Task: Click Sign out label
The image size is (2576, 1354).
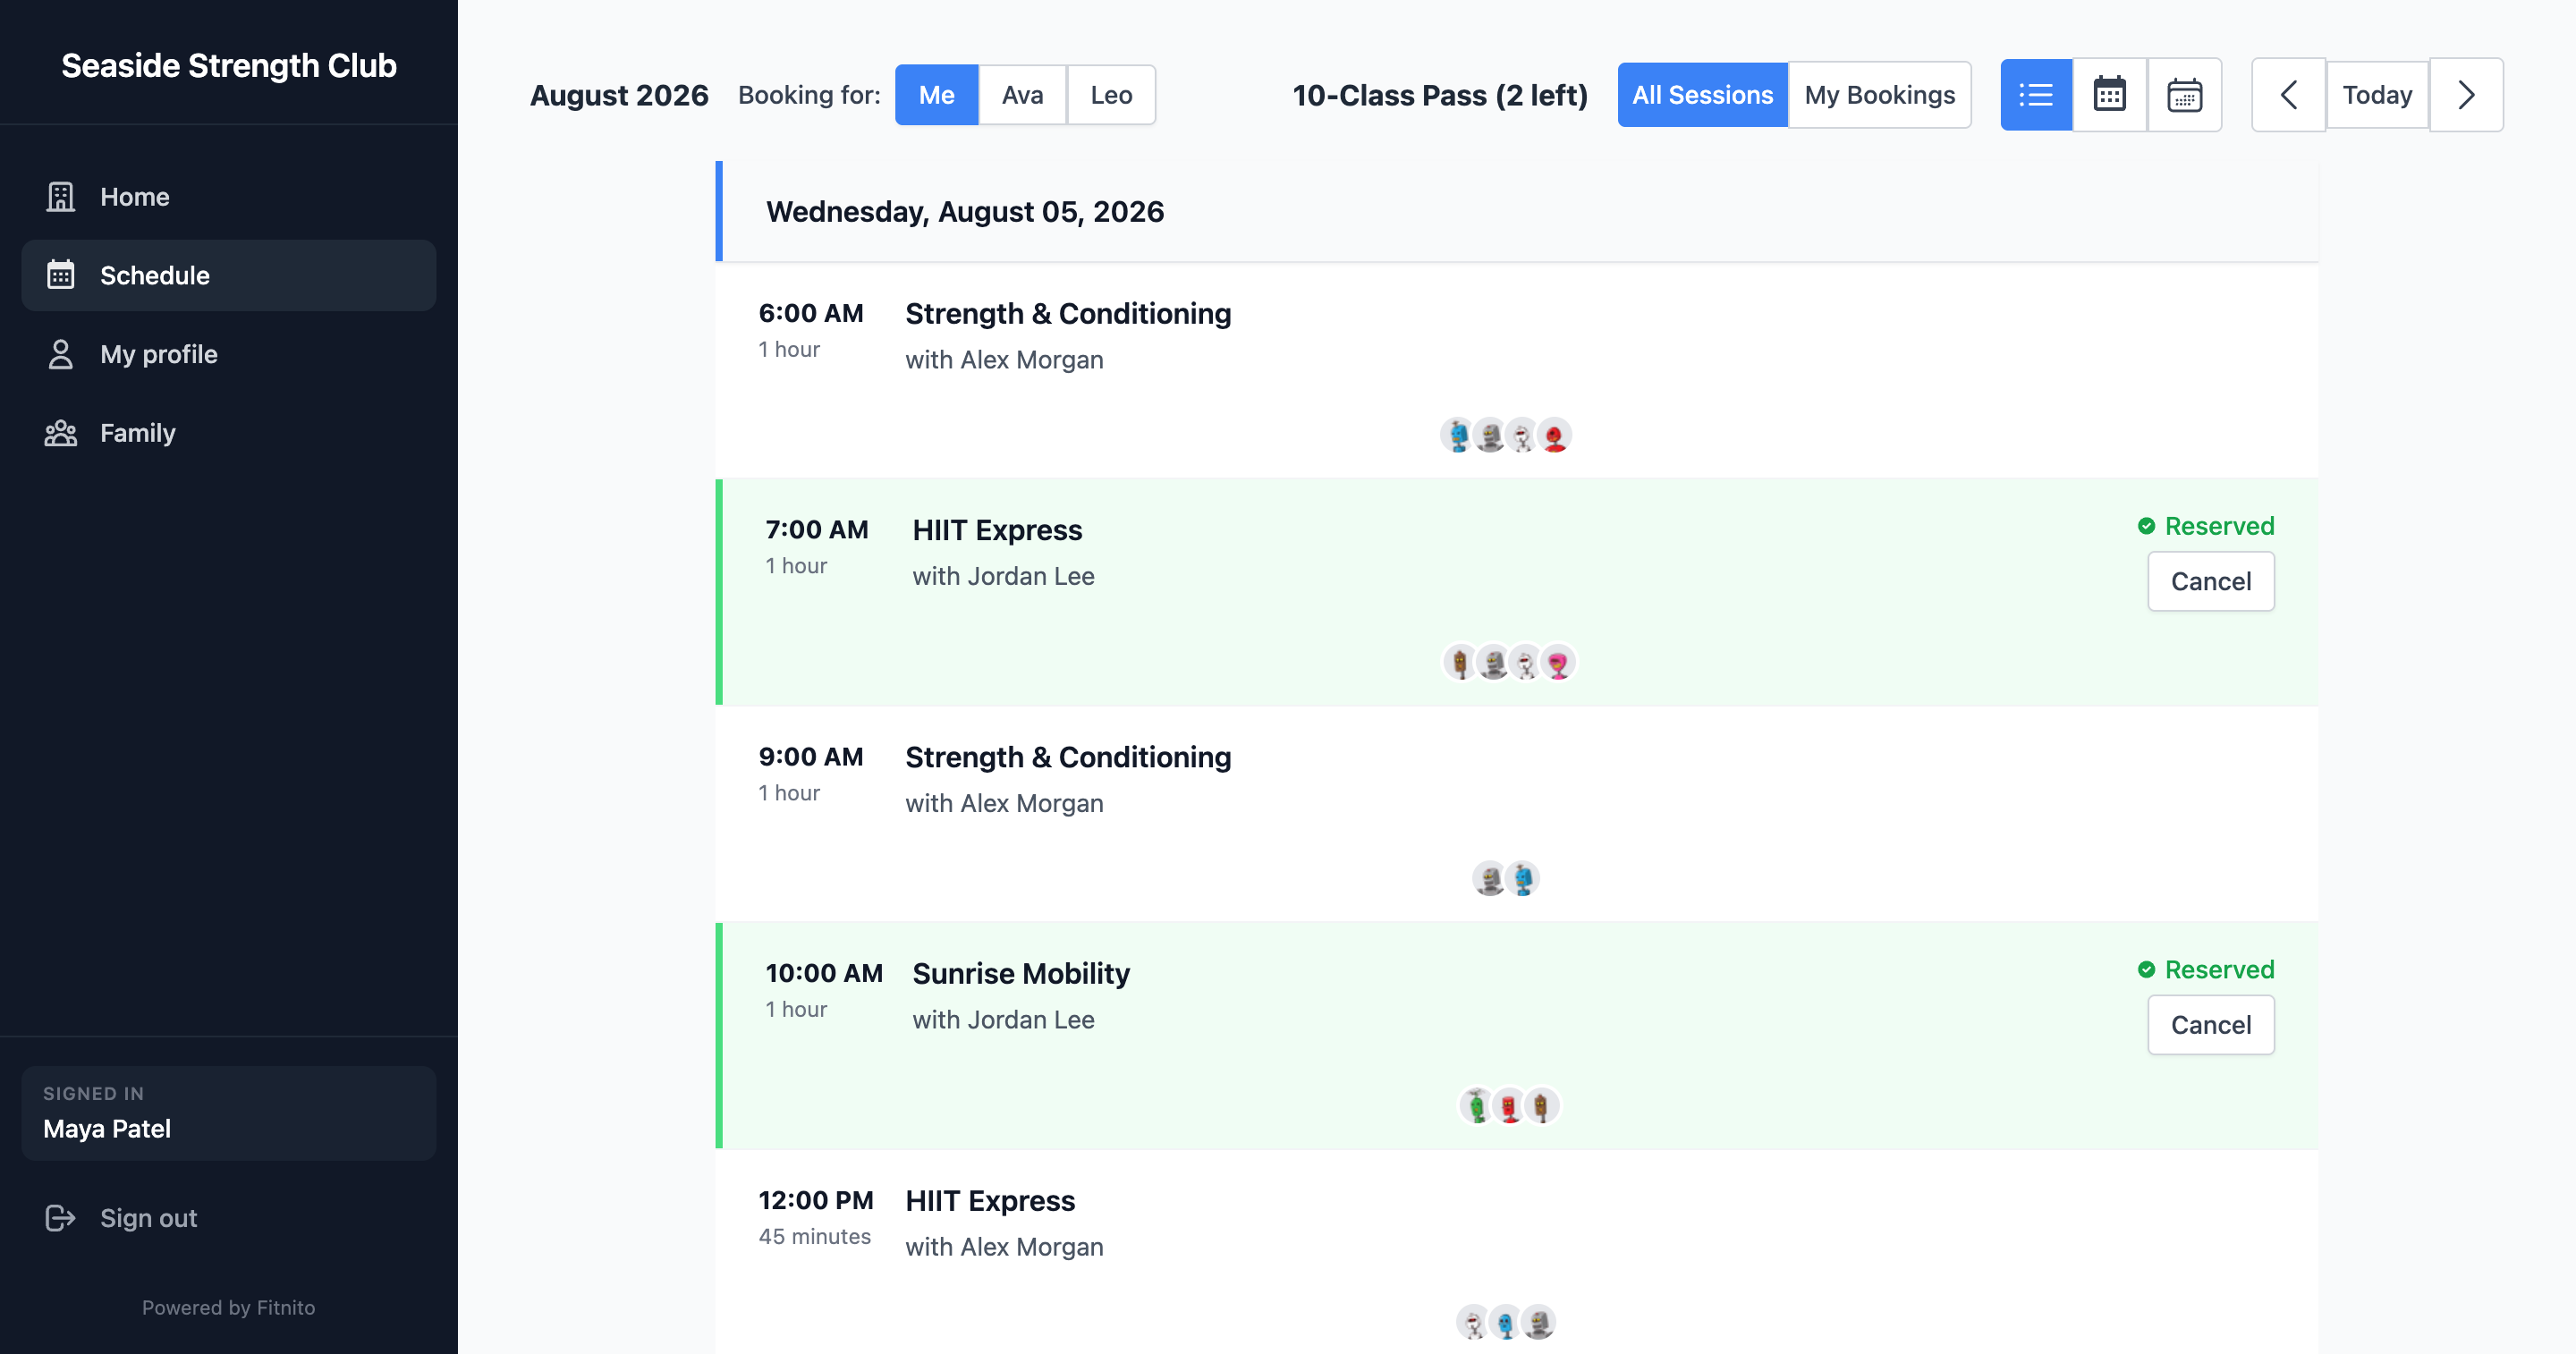Action: [x=148, y=1218]
